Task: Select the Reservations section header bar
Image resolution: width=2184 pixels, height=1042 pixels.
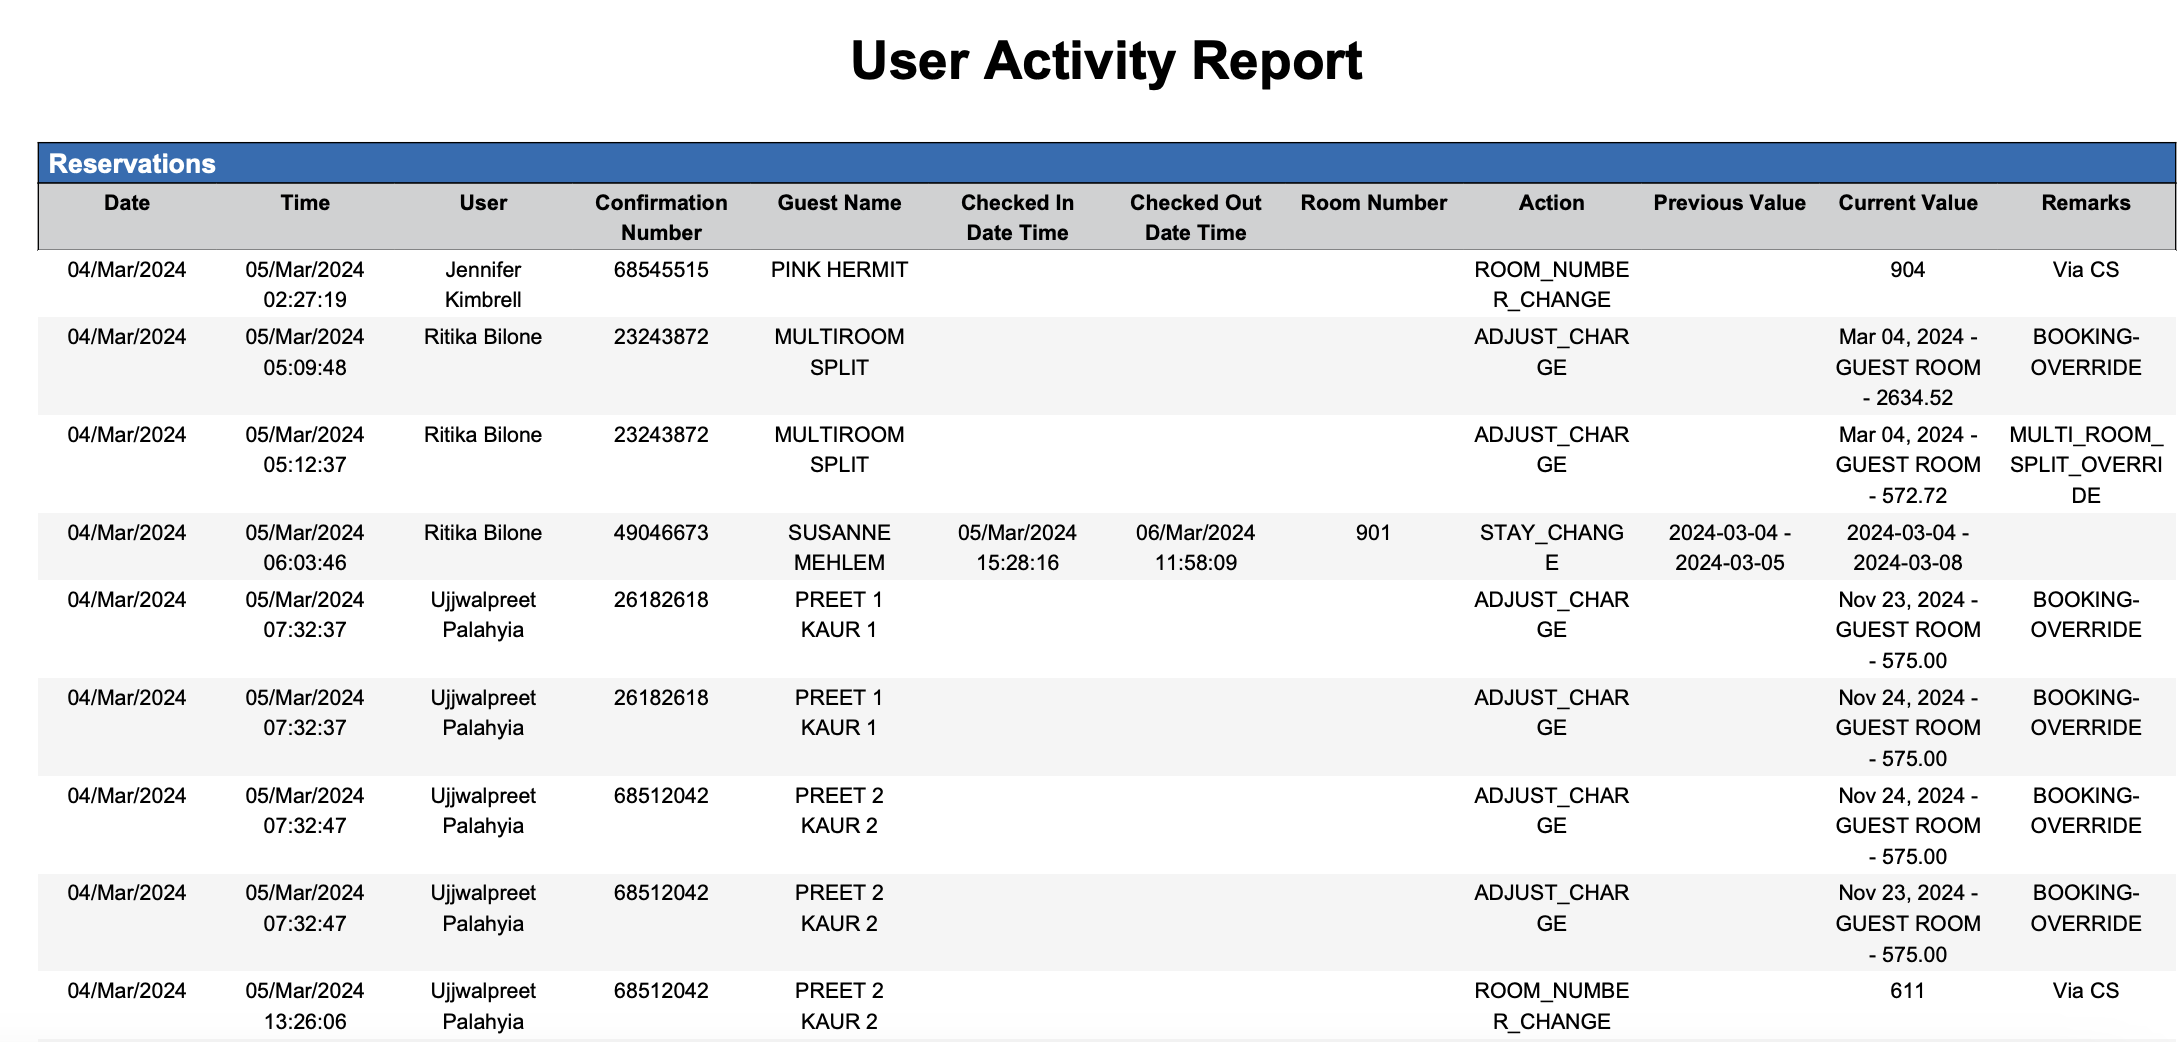Action: [x=1105, y=163]
